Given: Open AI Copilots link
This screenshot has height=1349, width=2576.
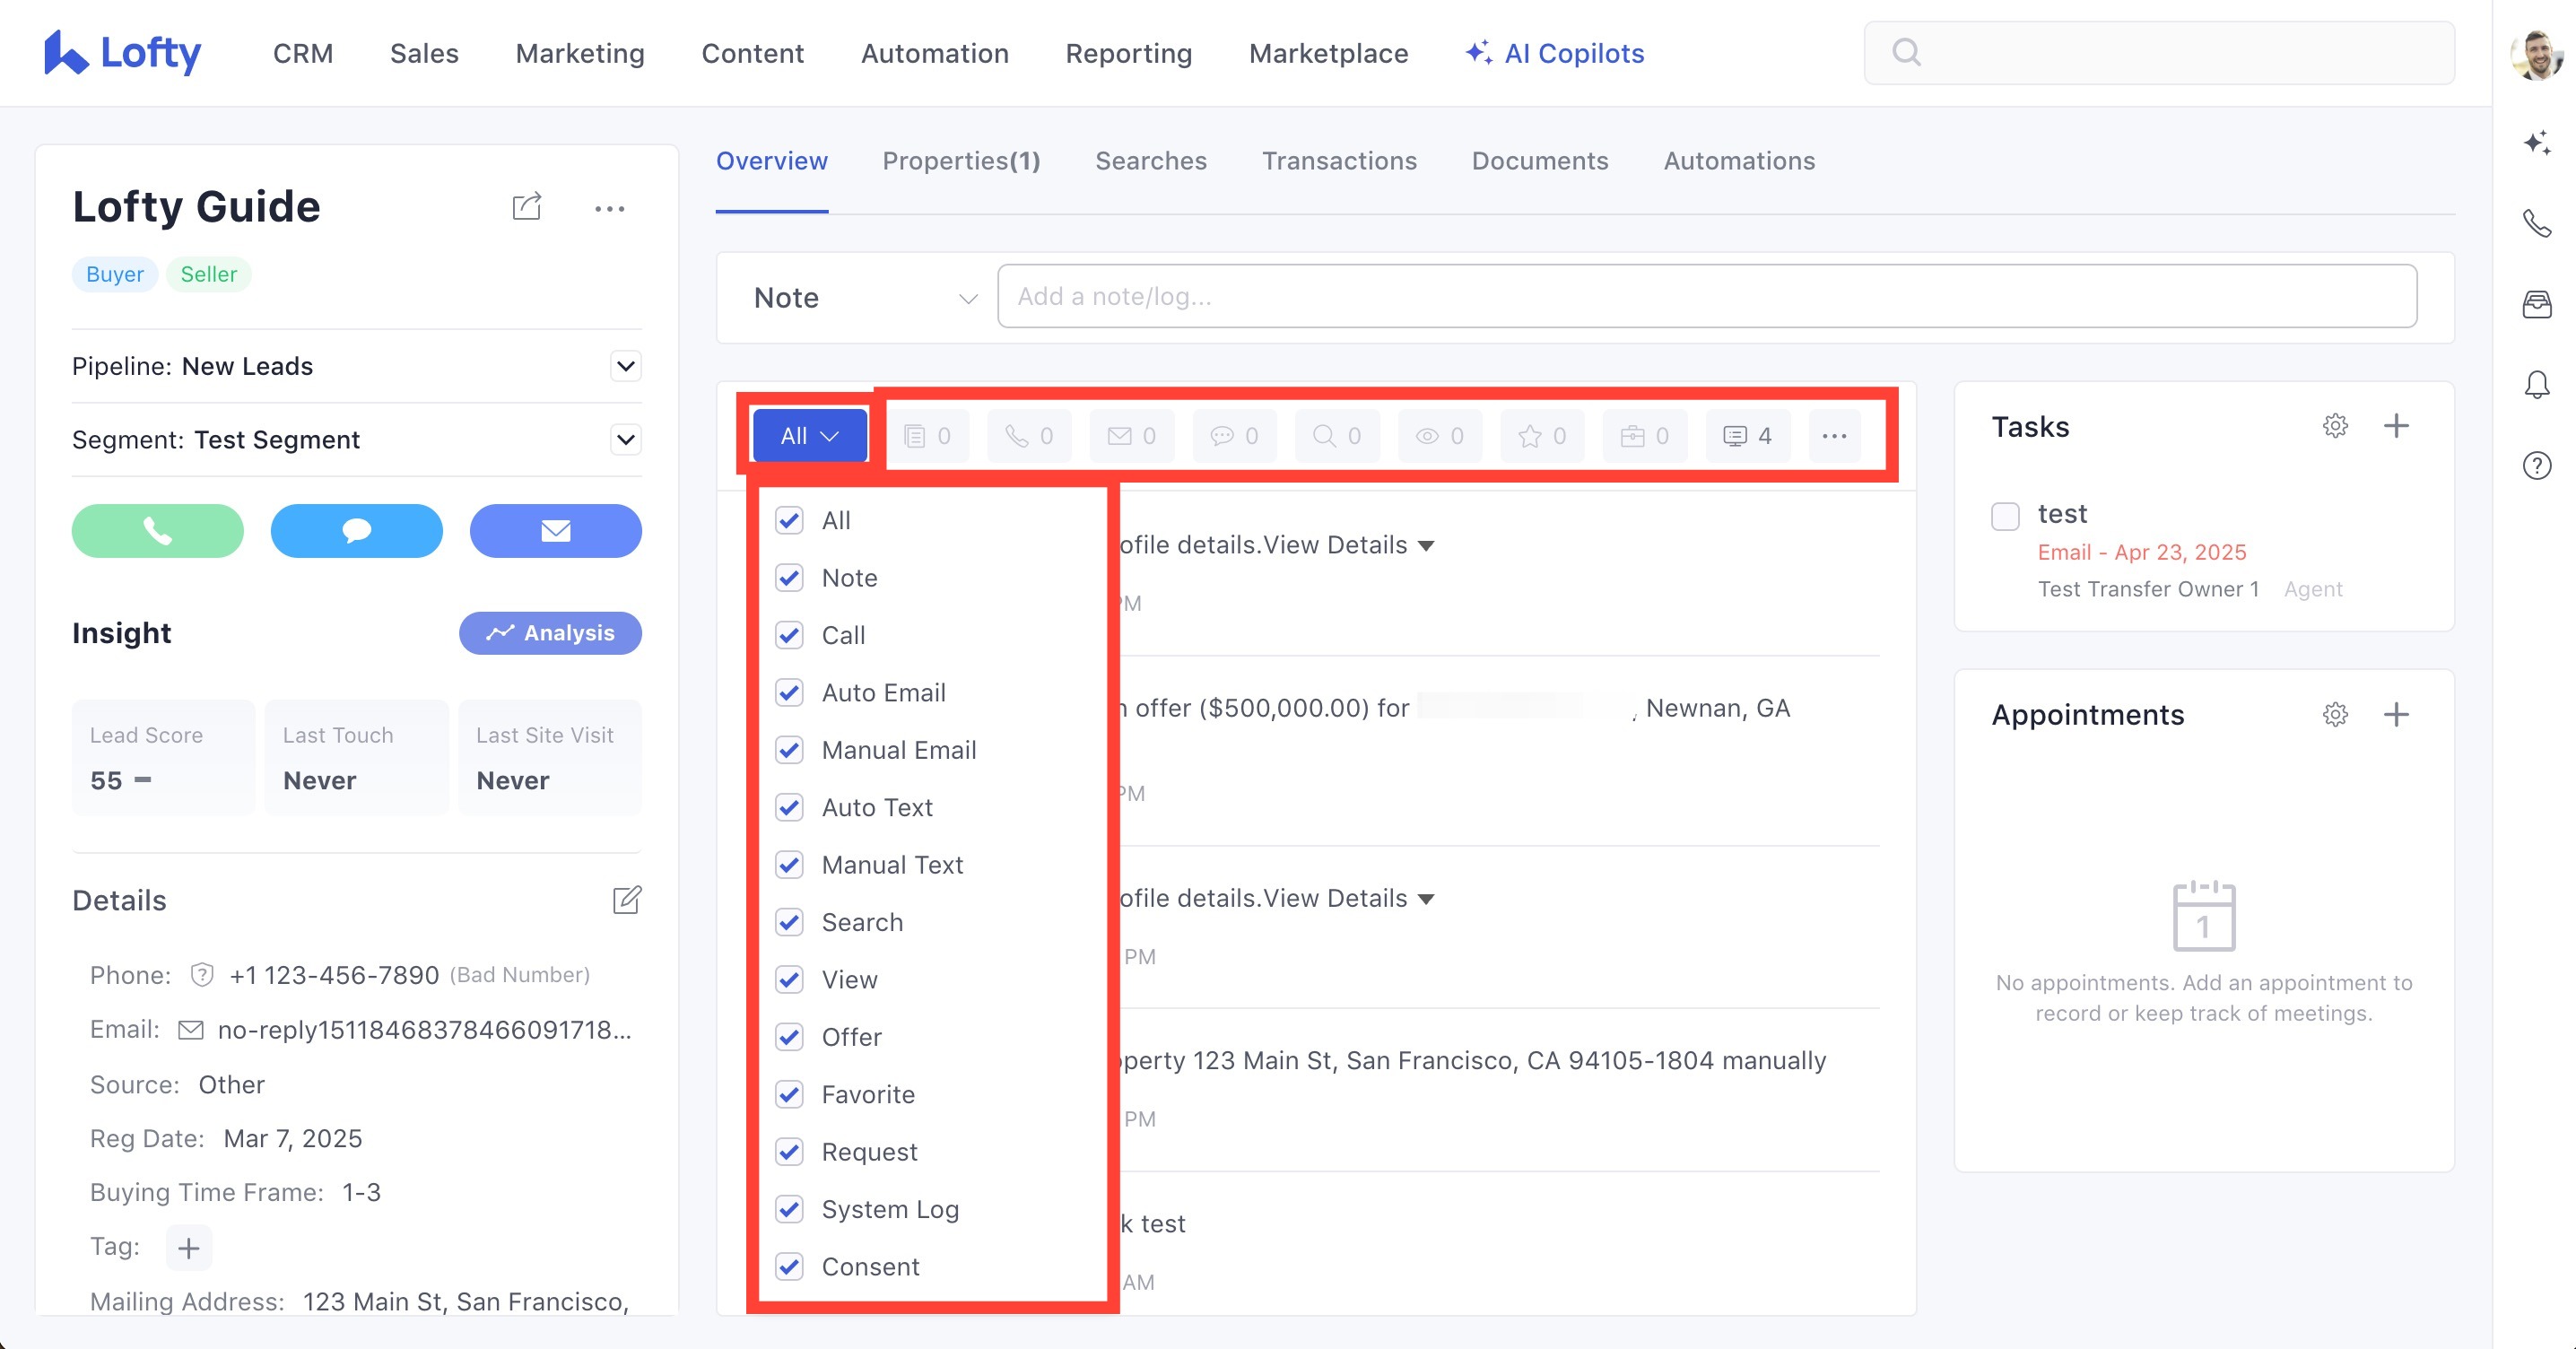Looking at the screenshot, I should tap(1554, 53).
